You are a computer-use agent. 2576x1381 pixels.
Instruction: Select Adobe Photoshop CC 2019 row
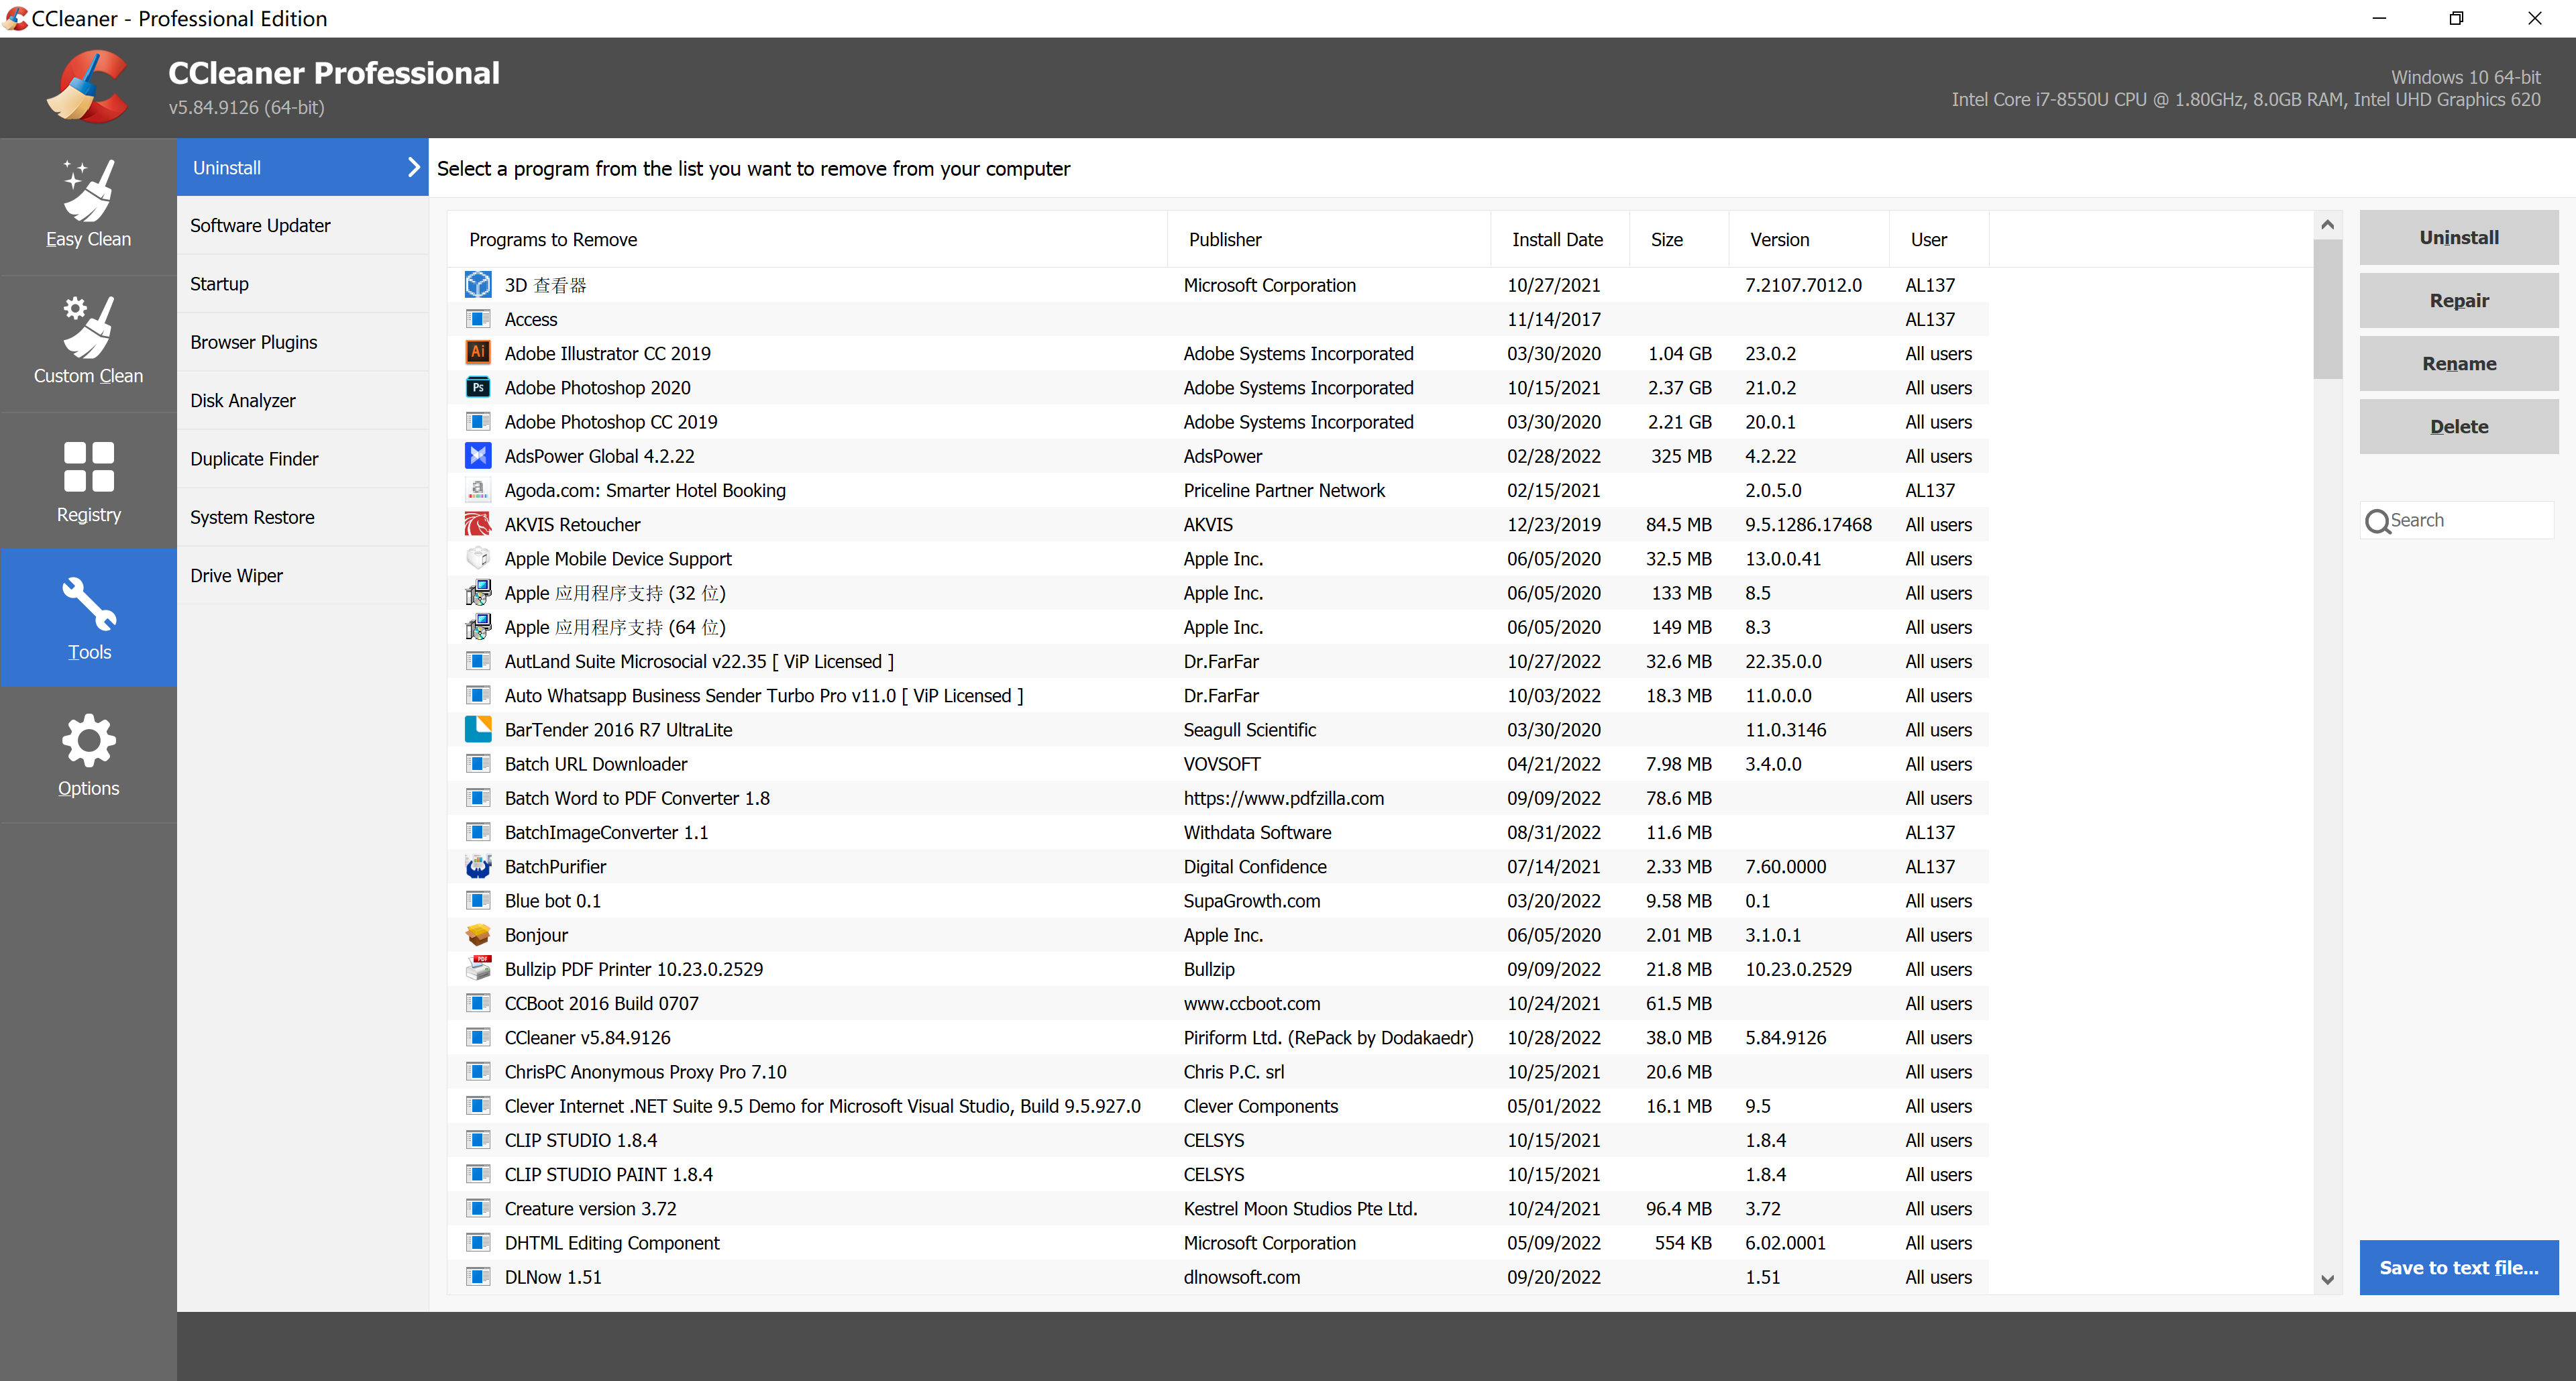1218,422
